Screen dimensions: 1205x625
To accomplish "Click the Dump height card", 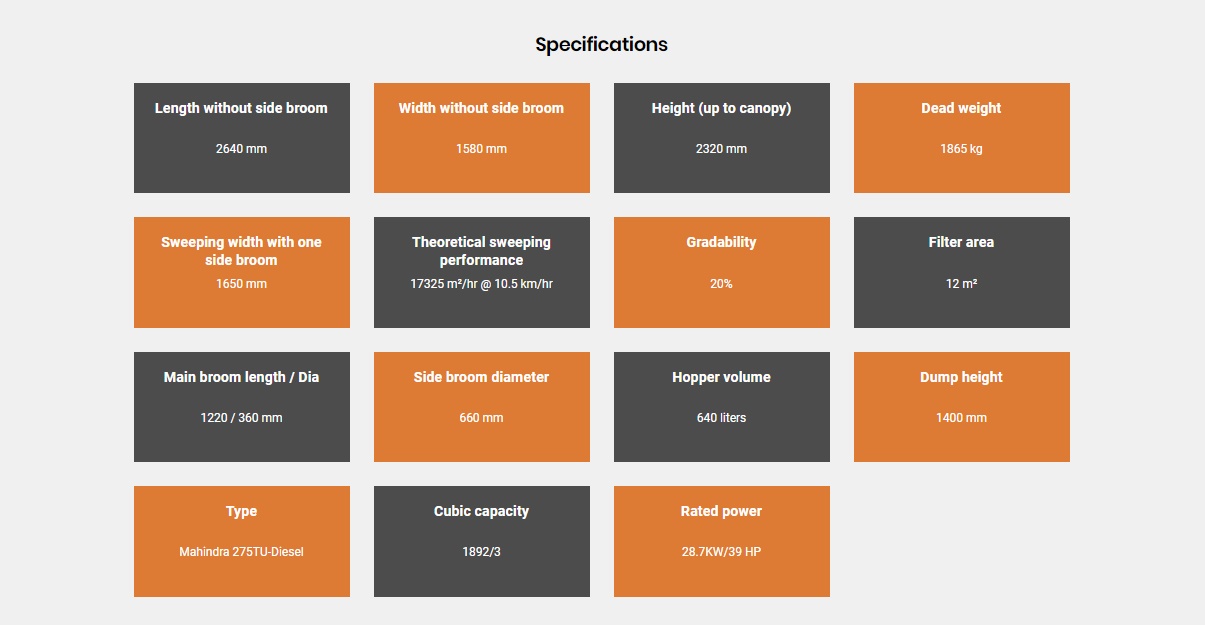I will click(962, 407).
